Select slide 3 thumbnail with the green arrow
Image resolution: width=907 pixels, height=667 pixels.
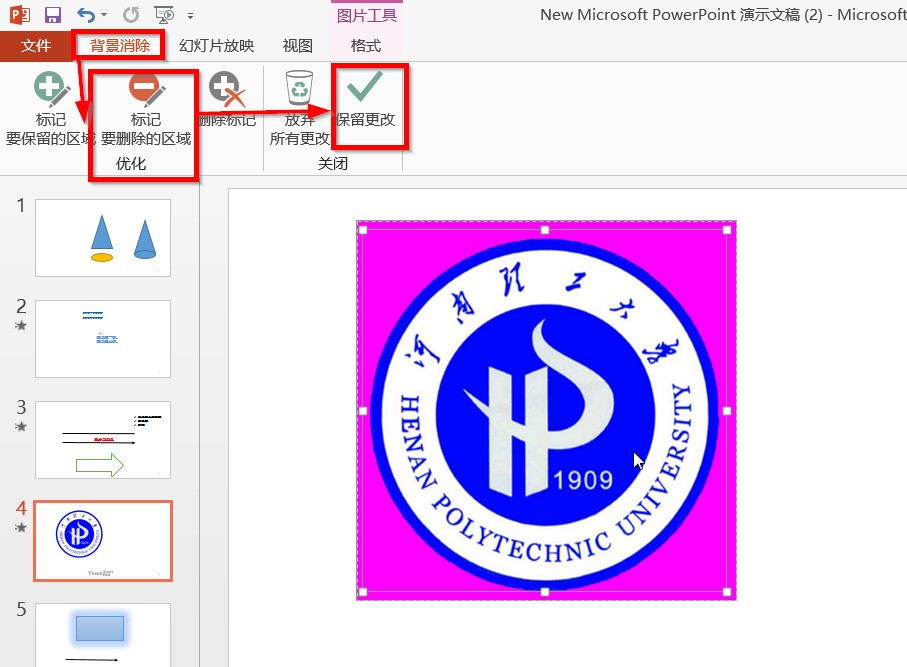tap(103, 439)
